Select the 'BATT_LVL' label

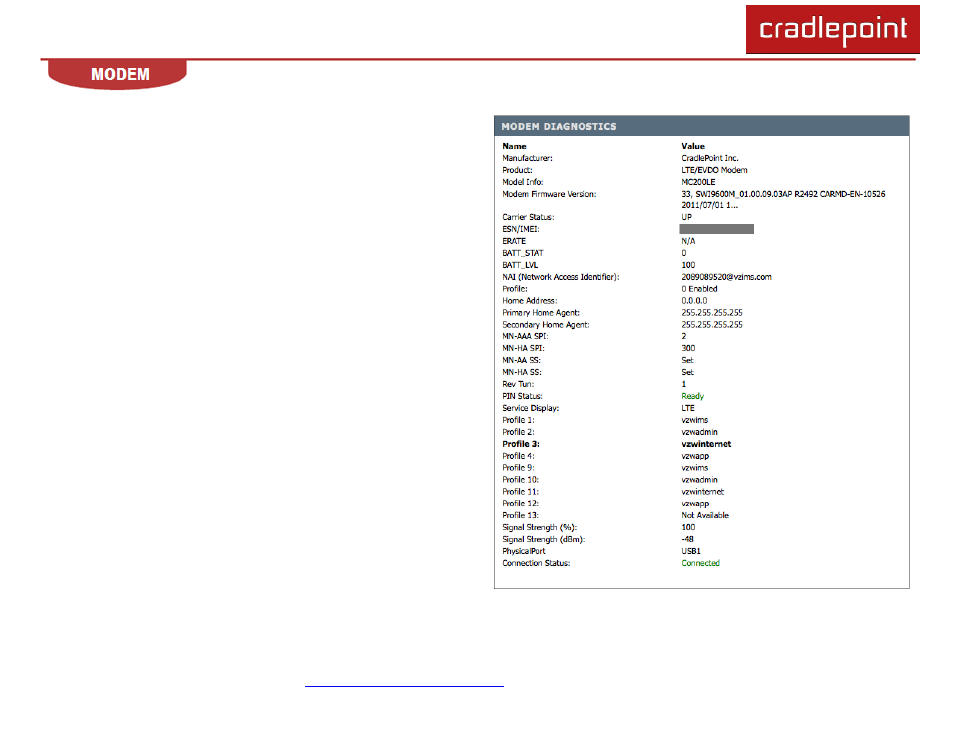click(520, 265)
